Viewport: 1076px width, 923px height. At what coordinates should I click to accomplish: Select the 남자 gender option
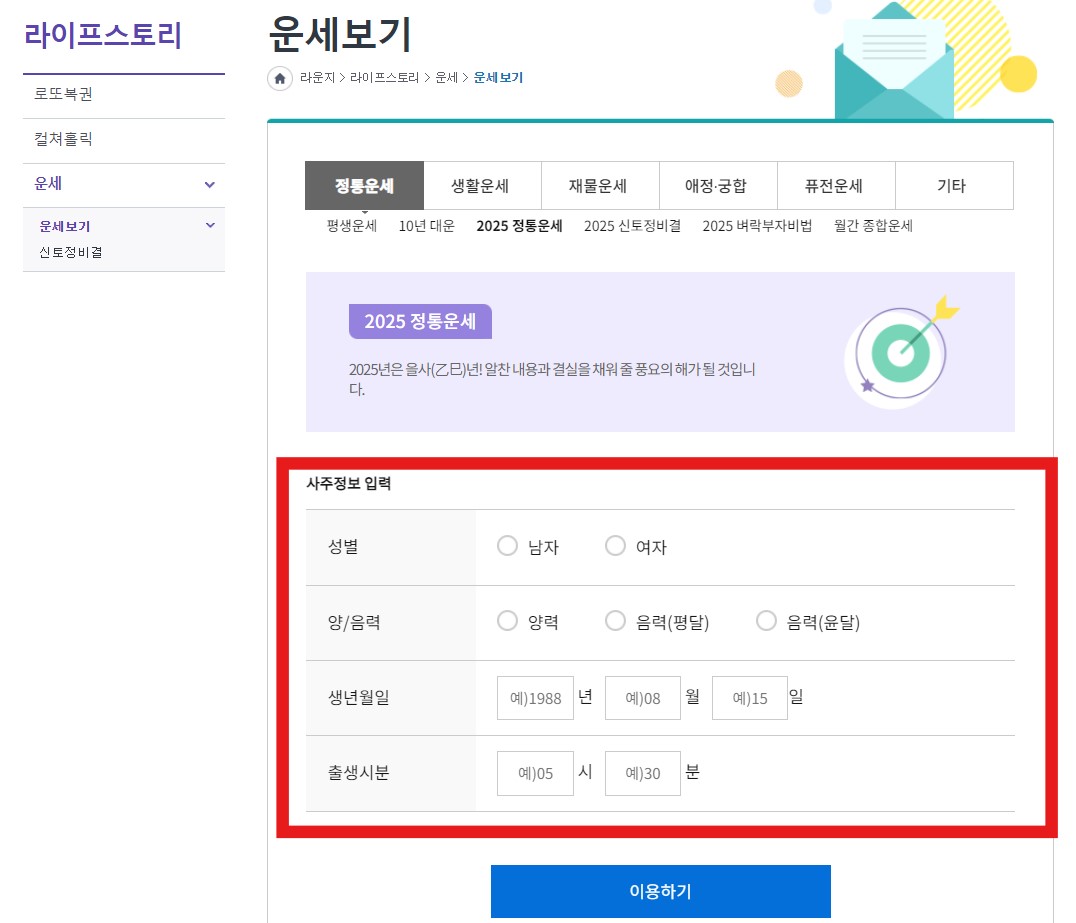[x=507, y=546]
